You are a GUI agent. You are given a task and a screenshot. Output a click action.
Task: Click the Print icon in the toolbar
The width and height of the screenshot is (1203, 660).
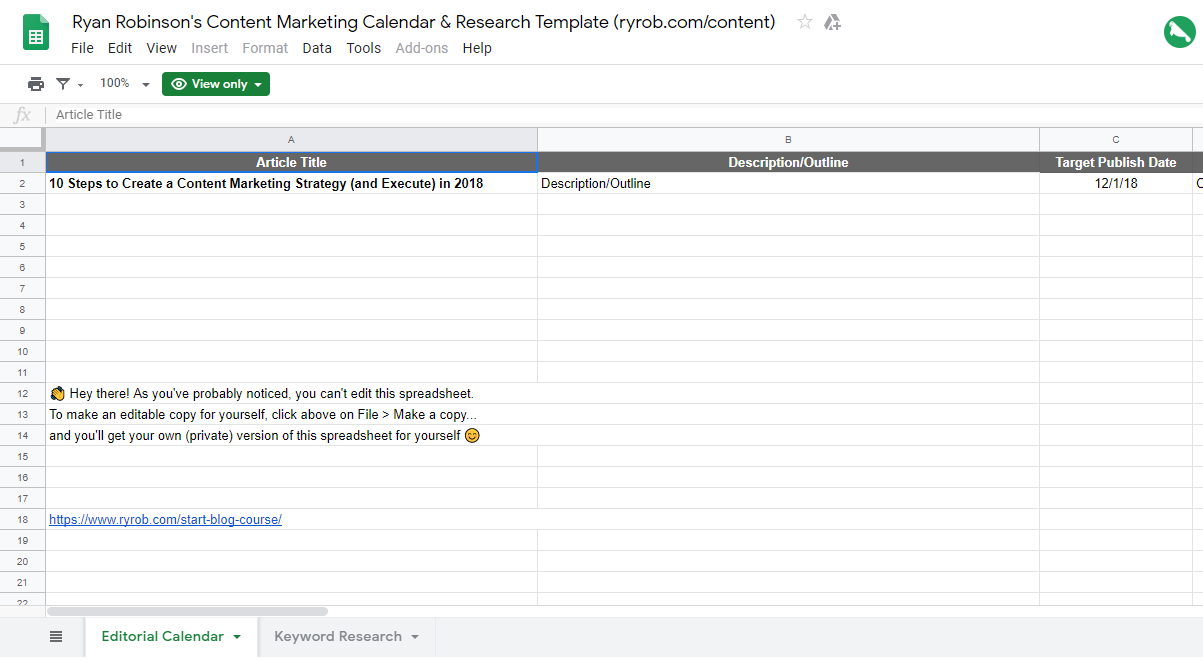tap(36, 84)
